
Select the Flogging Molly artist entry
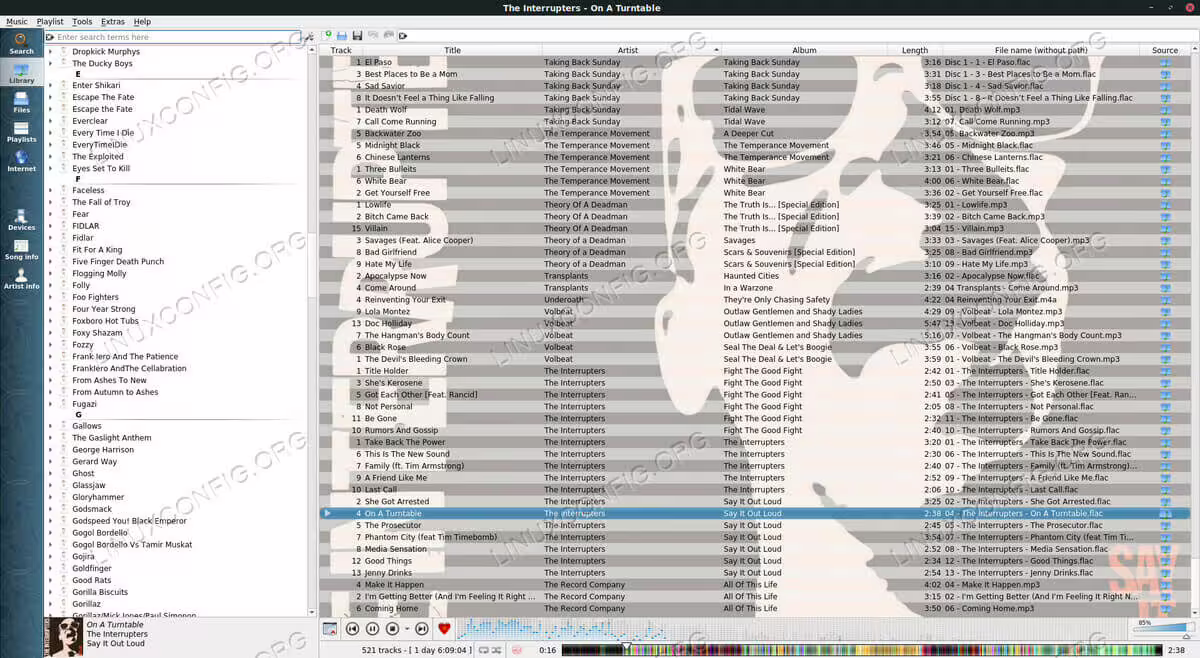point(99,273)
